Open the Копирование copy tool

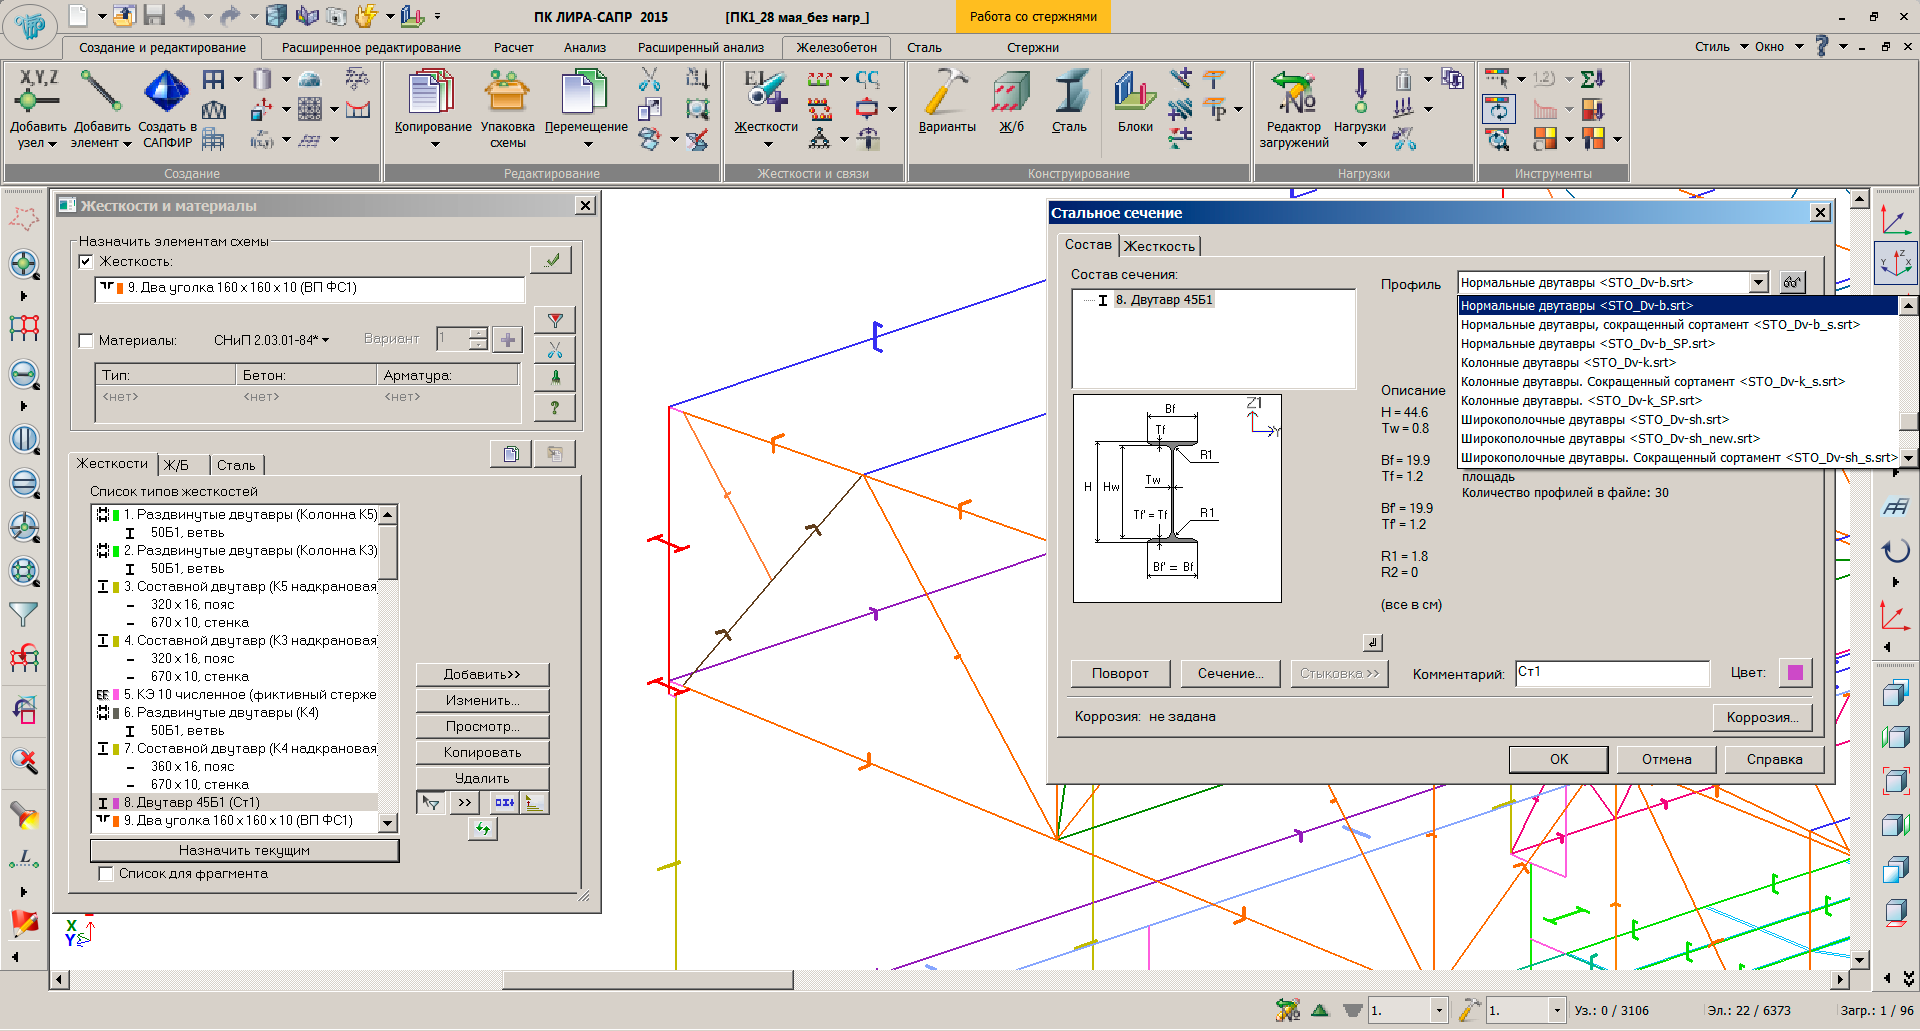pyautogui.click(x=432, y=93)
